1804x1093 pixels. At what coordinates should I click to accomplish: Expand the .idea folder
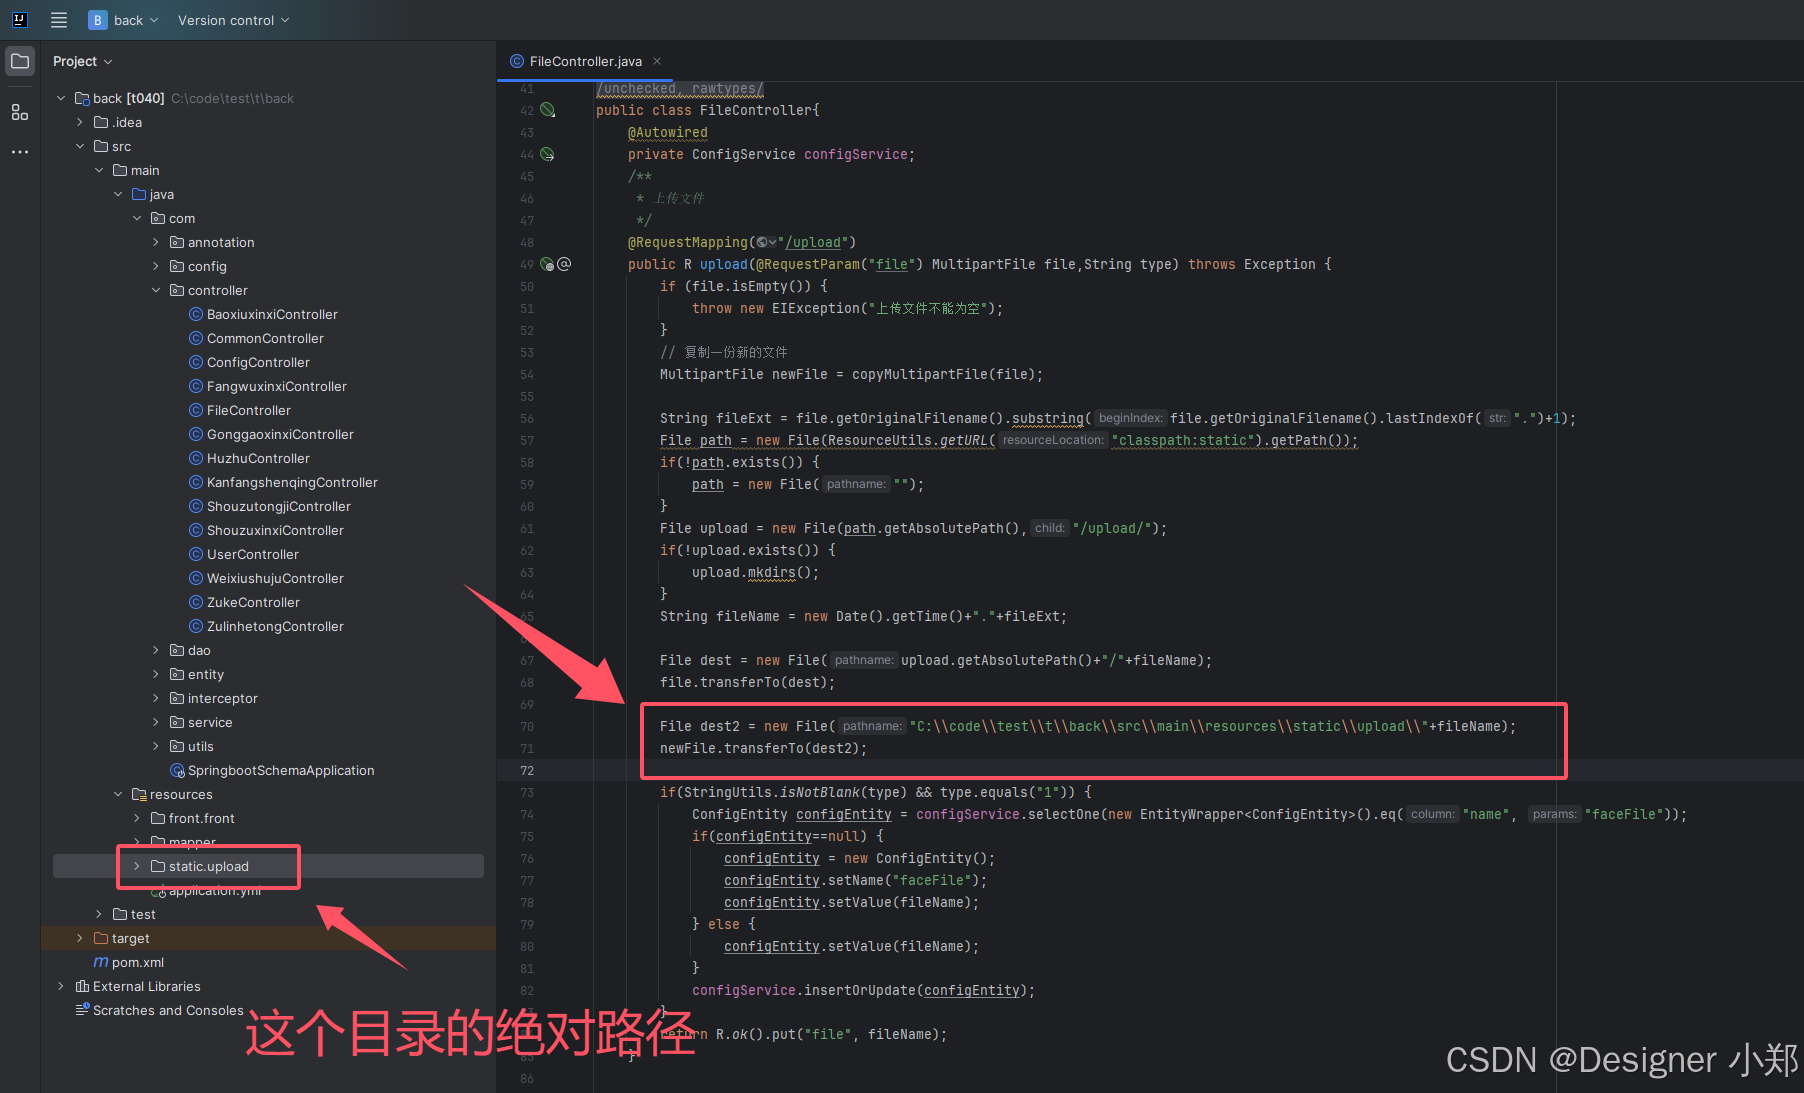tap(80, 122)
